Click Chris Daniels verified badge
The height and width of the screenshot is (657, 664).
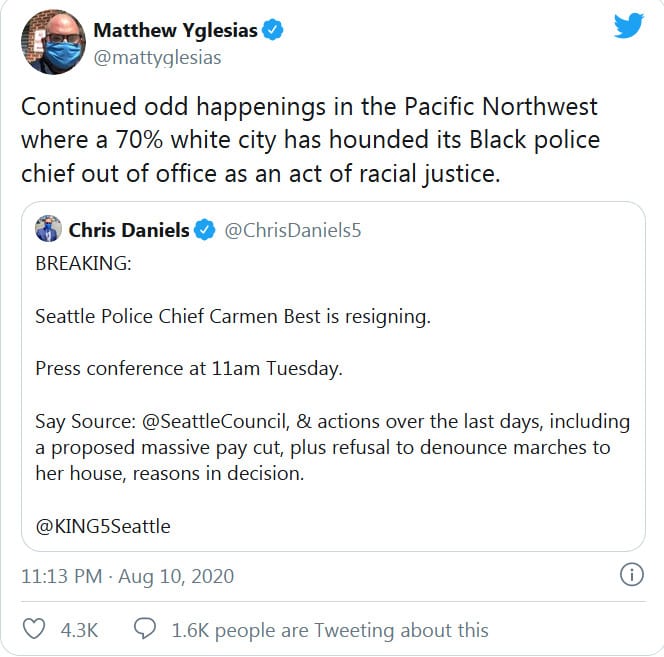(x=204, y=231)
